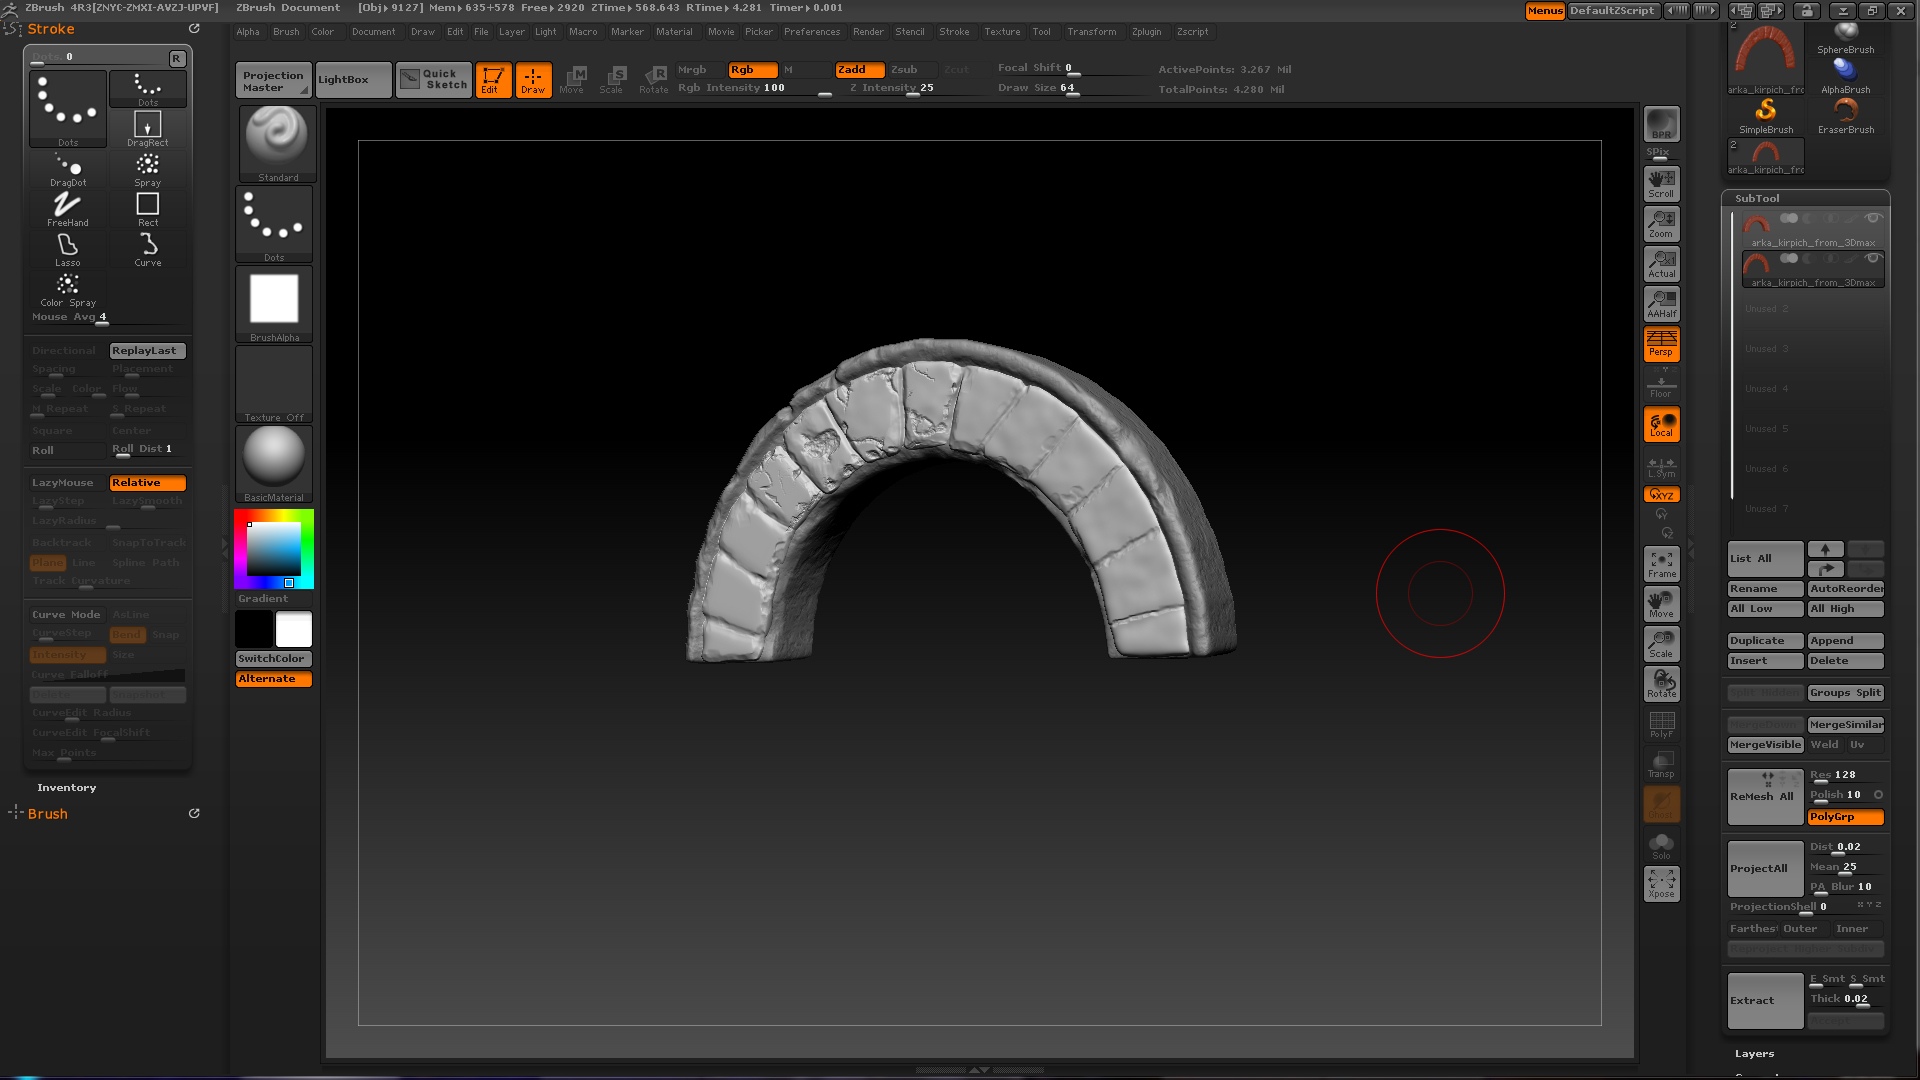Toggle LazyMouse Relative option

(147, 483)
